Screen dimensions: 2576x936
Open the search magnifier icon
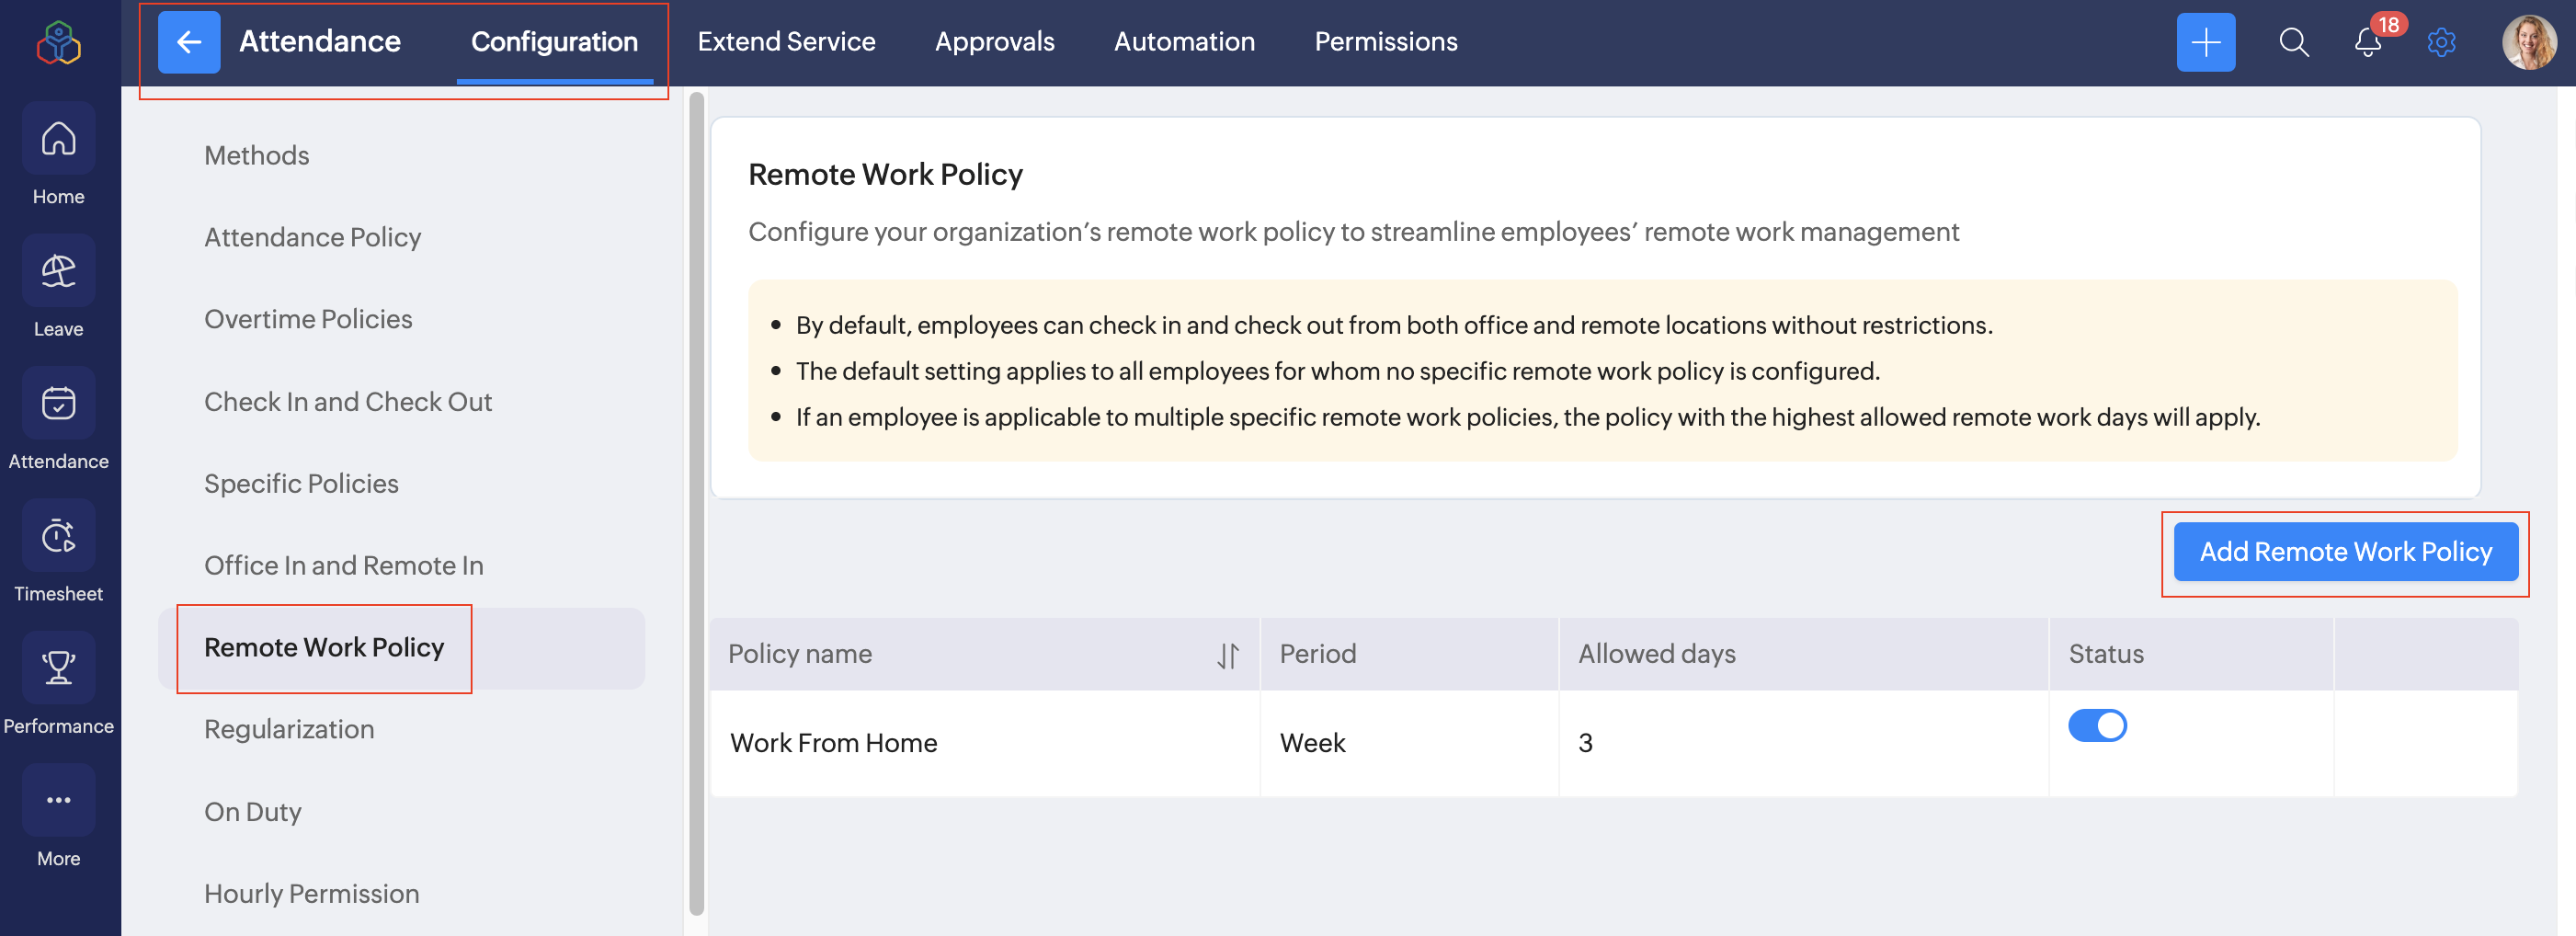2293,42
